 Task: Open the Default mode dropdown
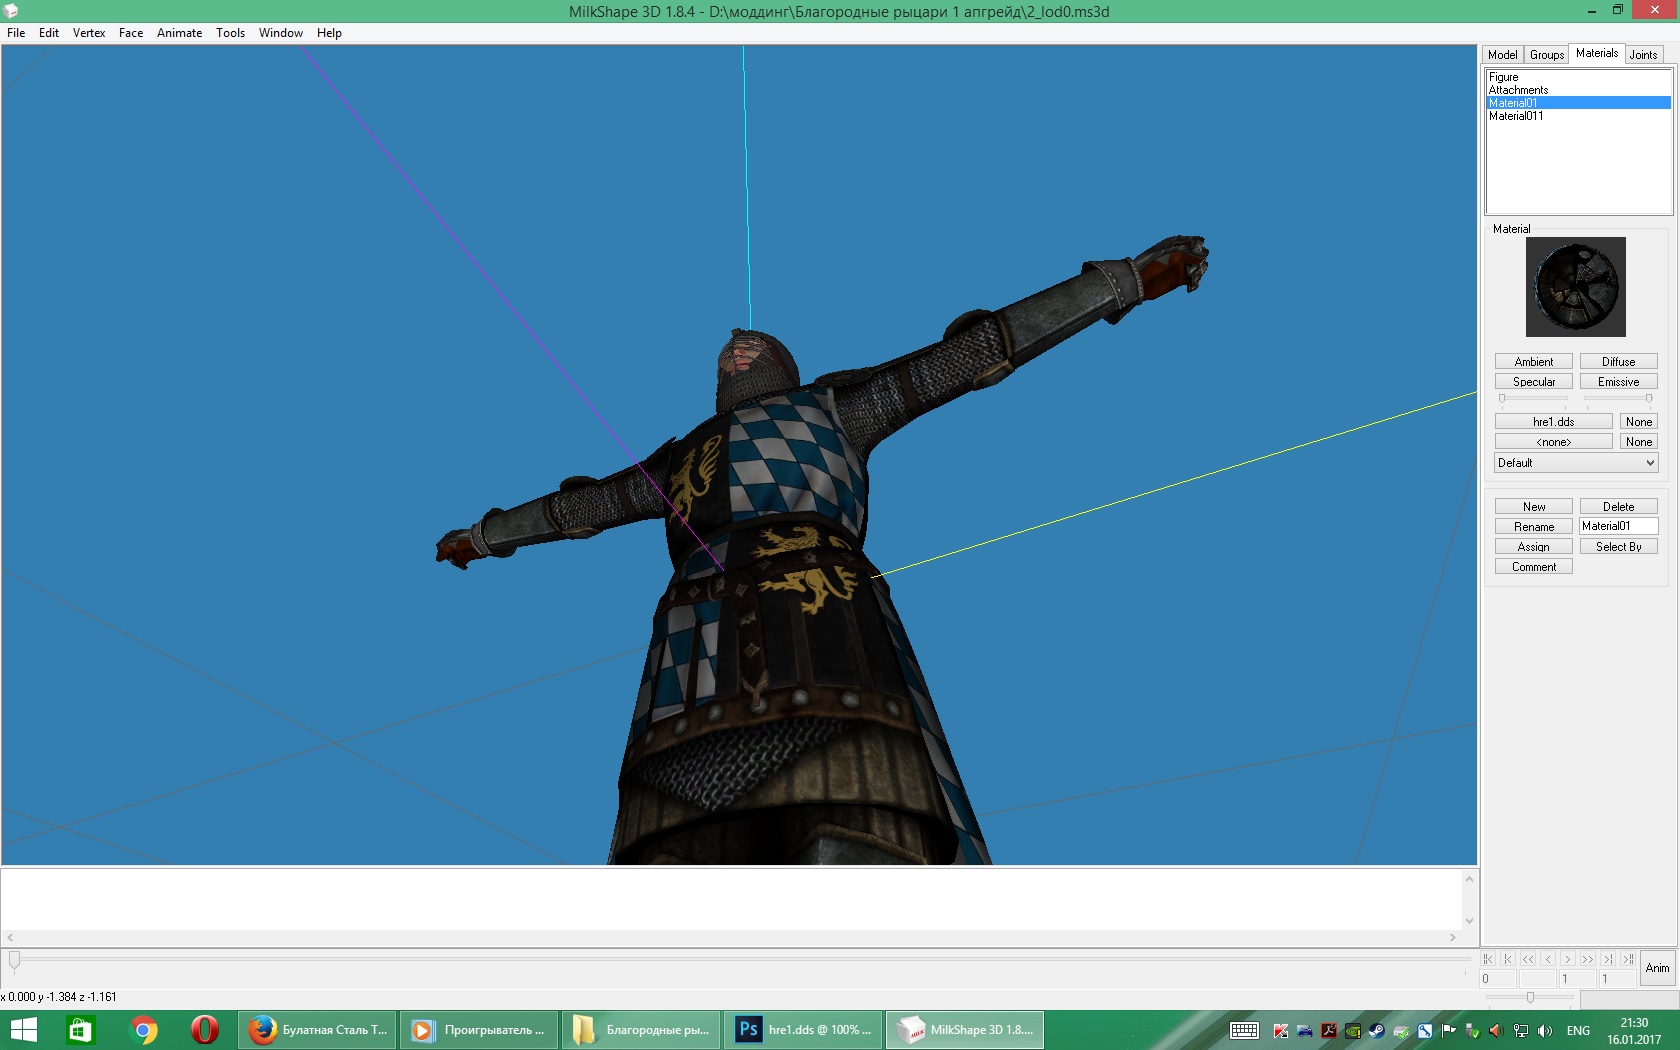click(x=1576, y=463)
